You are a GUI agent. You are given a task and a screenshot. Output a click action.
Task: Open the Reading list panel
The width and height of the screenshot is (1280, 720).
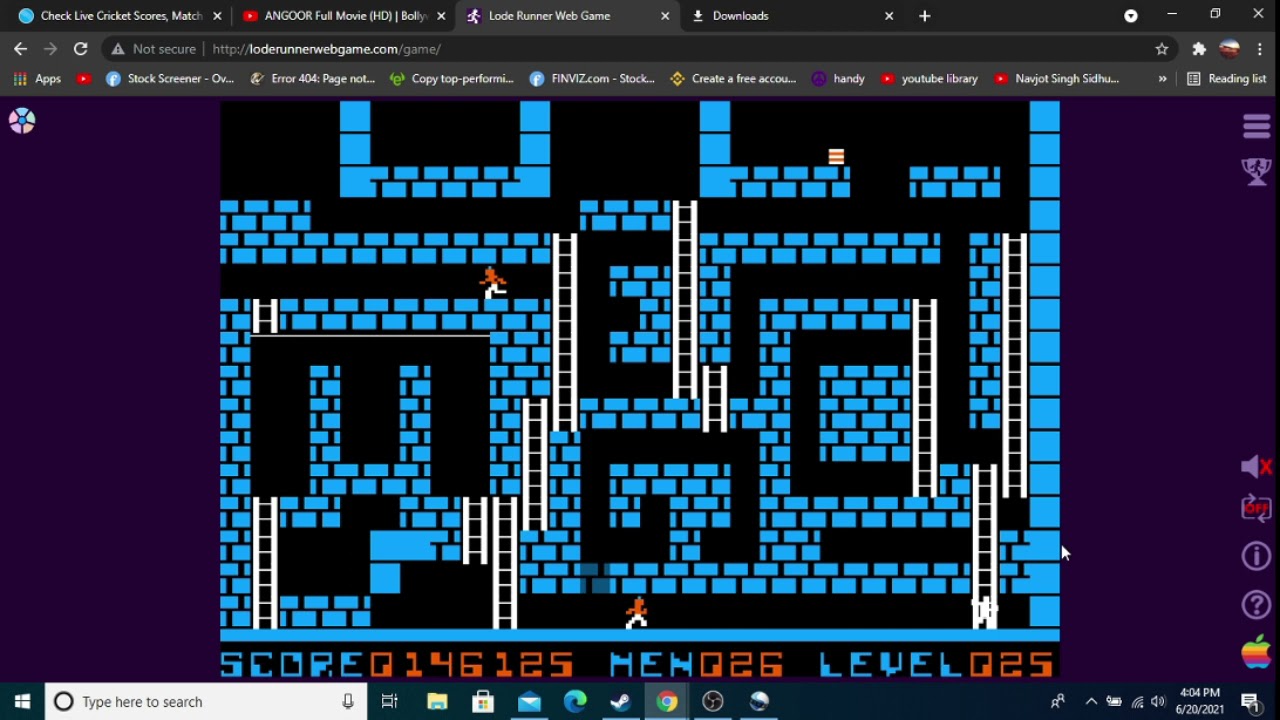[1226, 79]
